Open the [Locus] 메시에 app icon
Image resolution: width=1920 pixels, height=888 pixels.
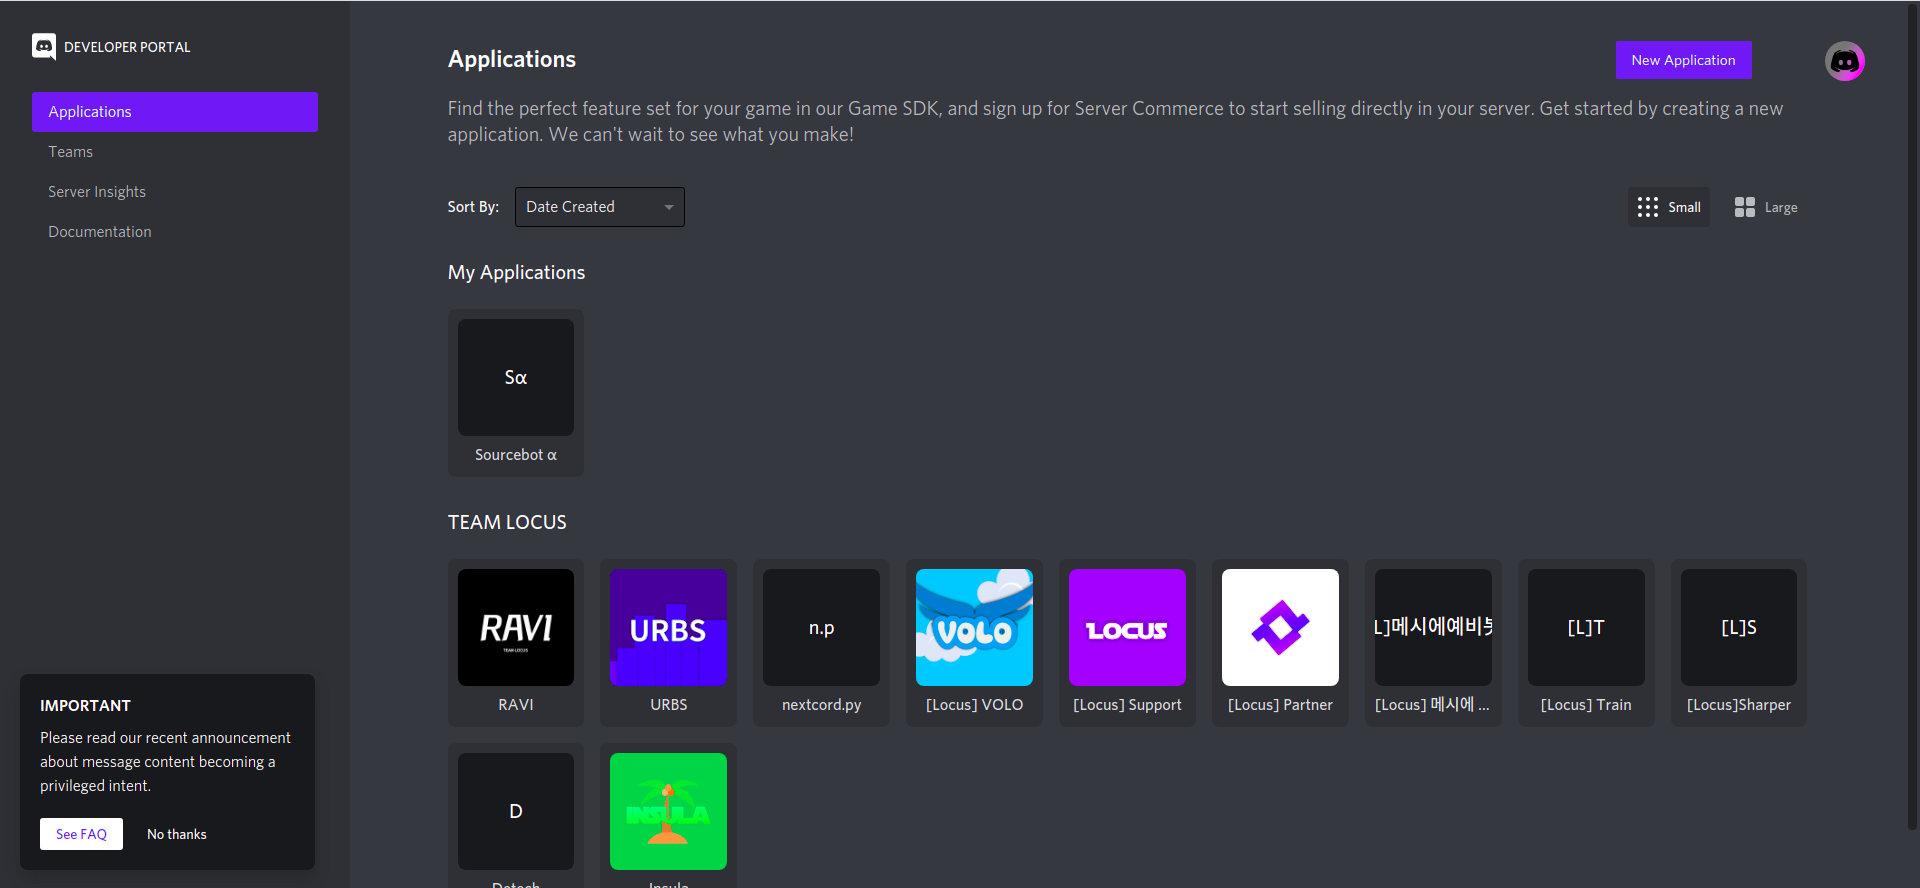click(x=1433, y=627)
